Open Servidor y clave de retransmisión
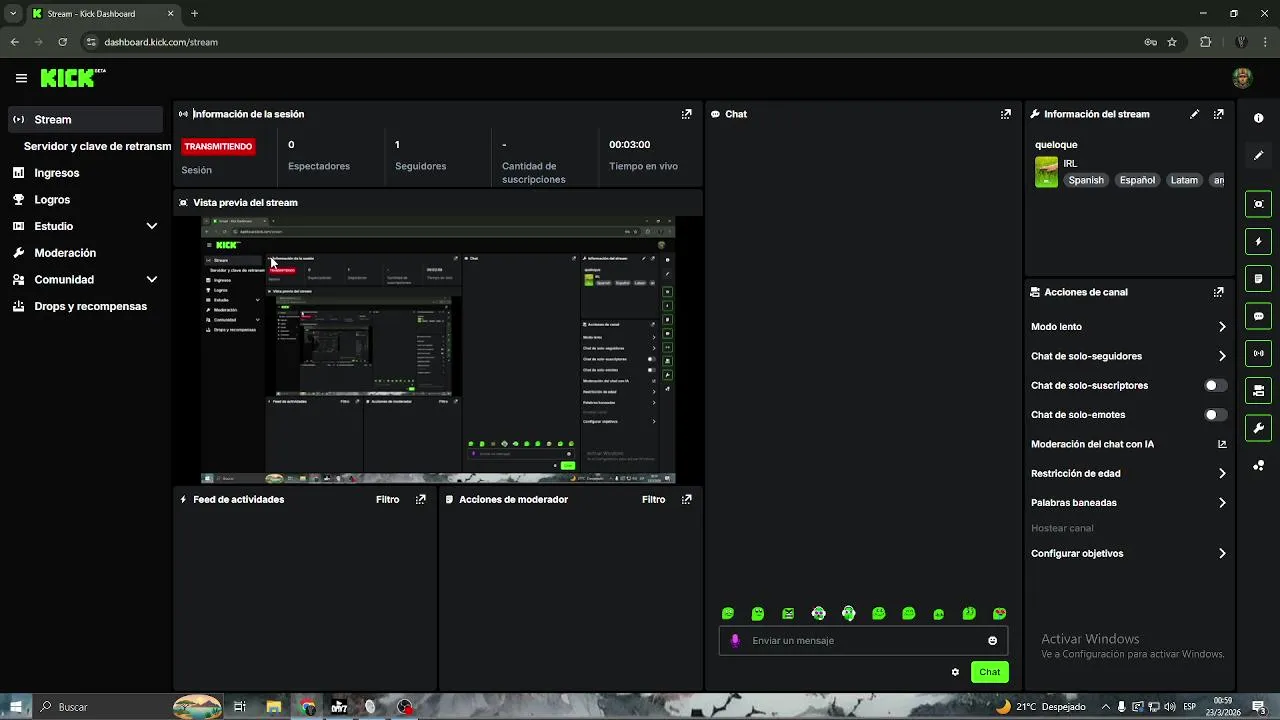This screenshot has width=1280, height=720. [97, 146]
